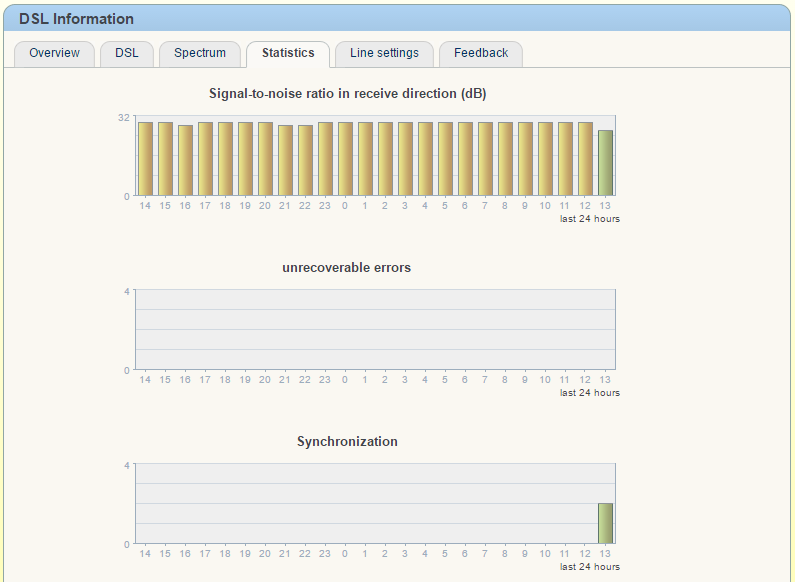
Task: Open the Feedback tab
Action: tap(481, 54)
